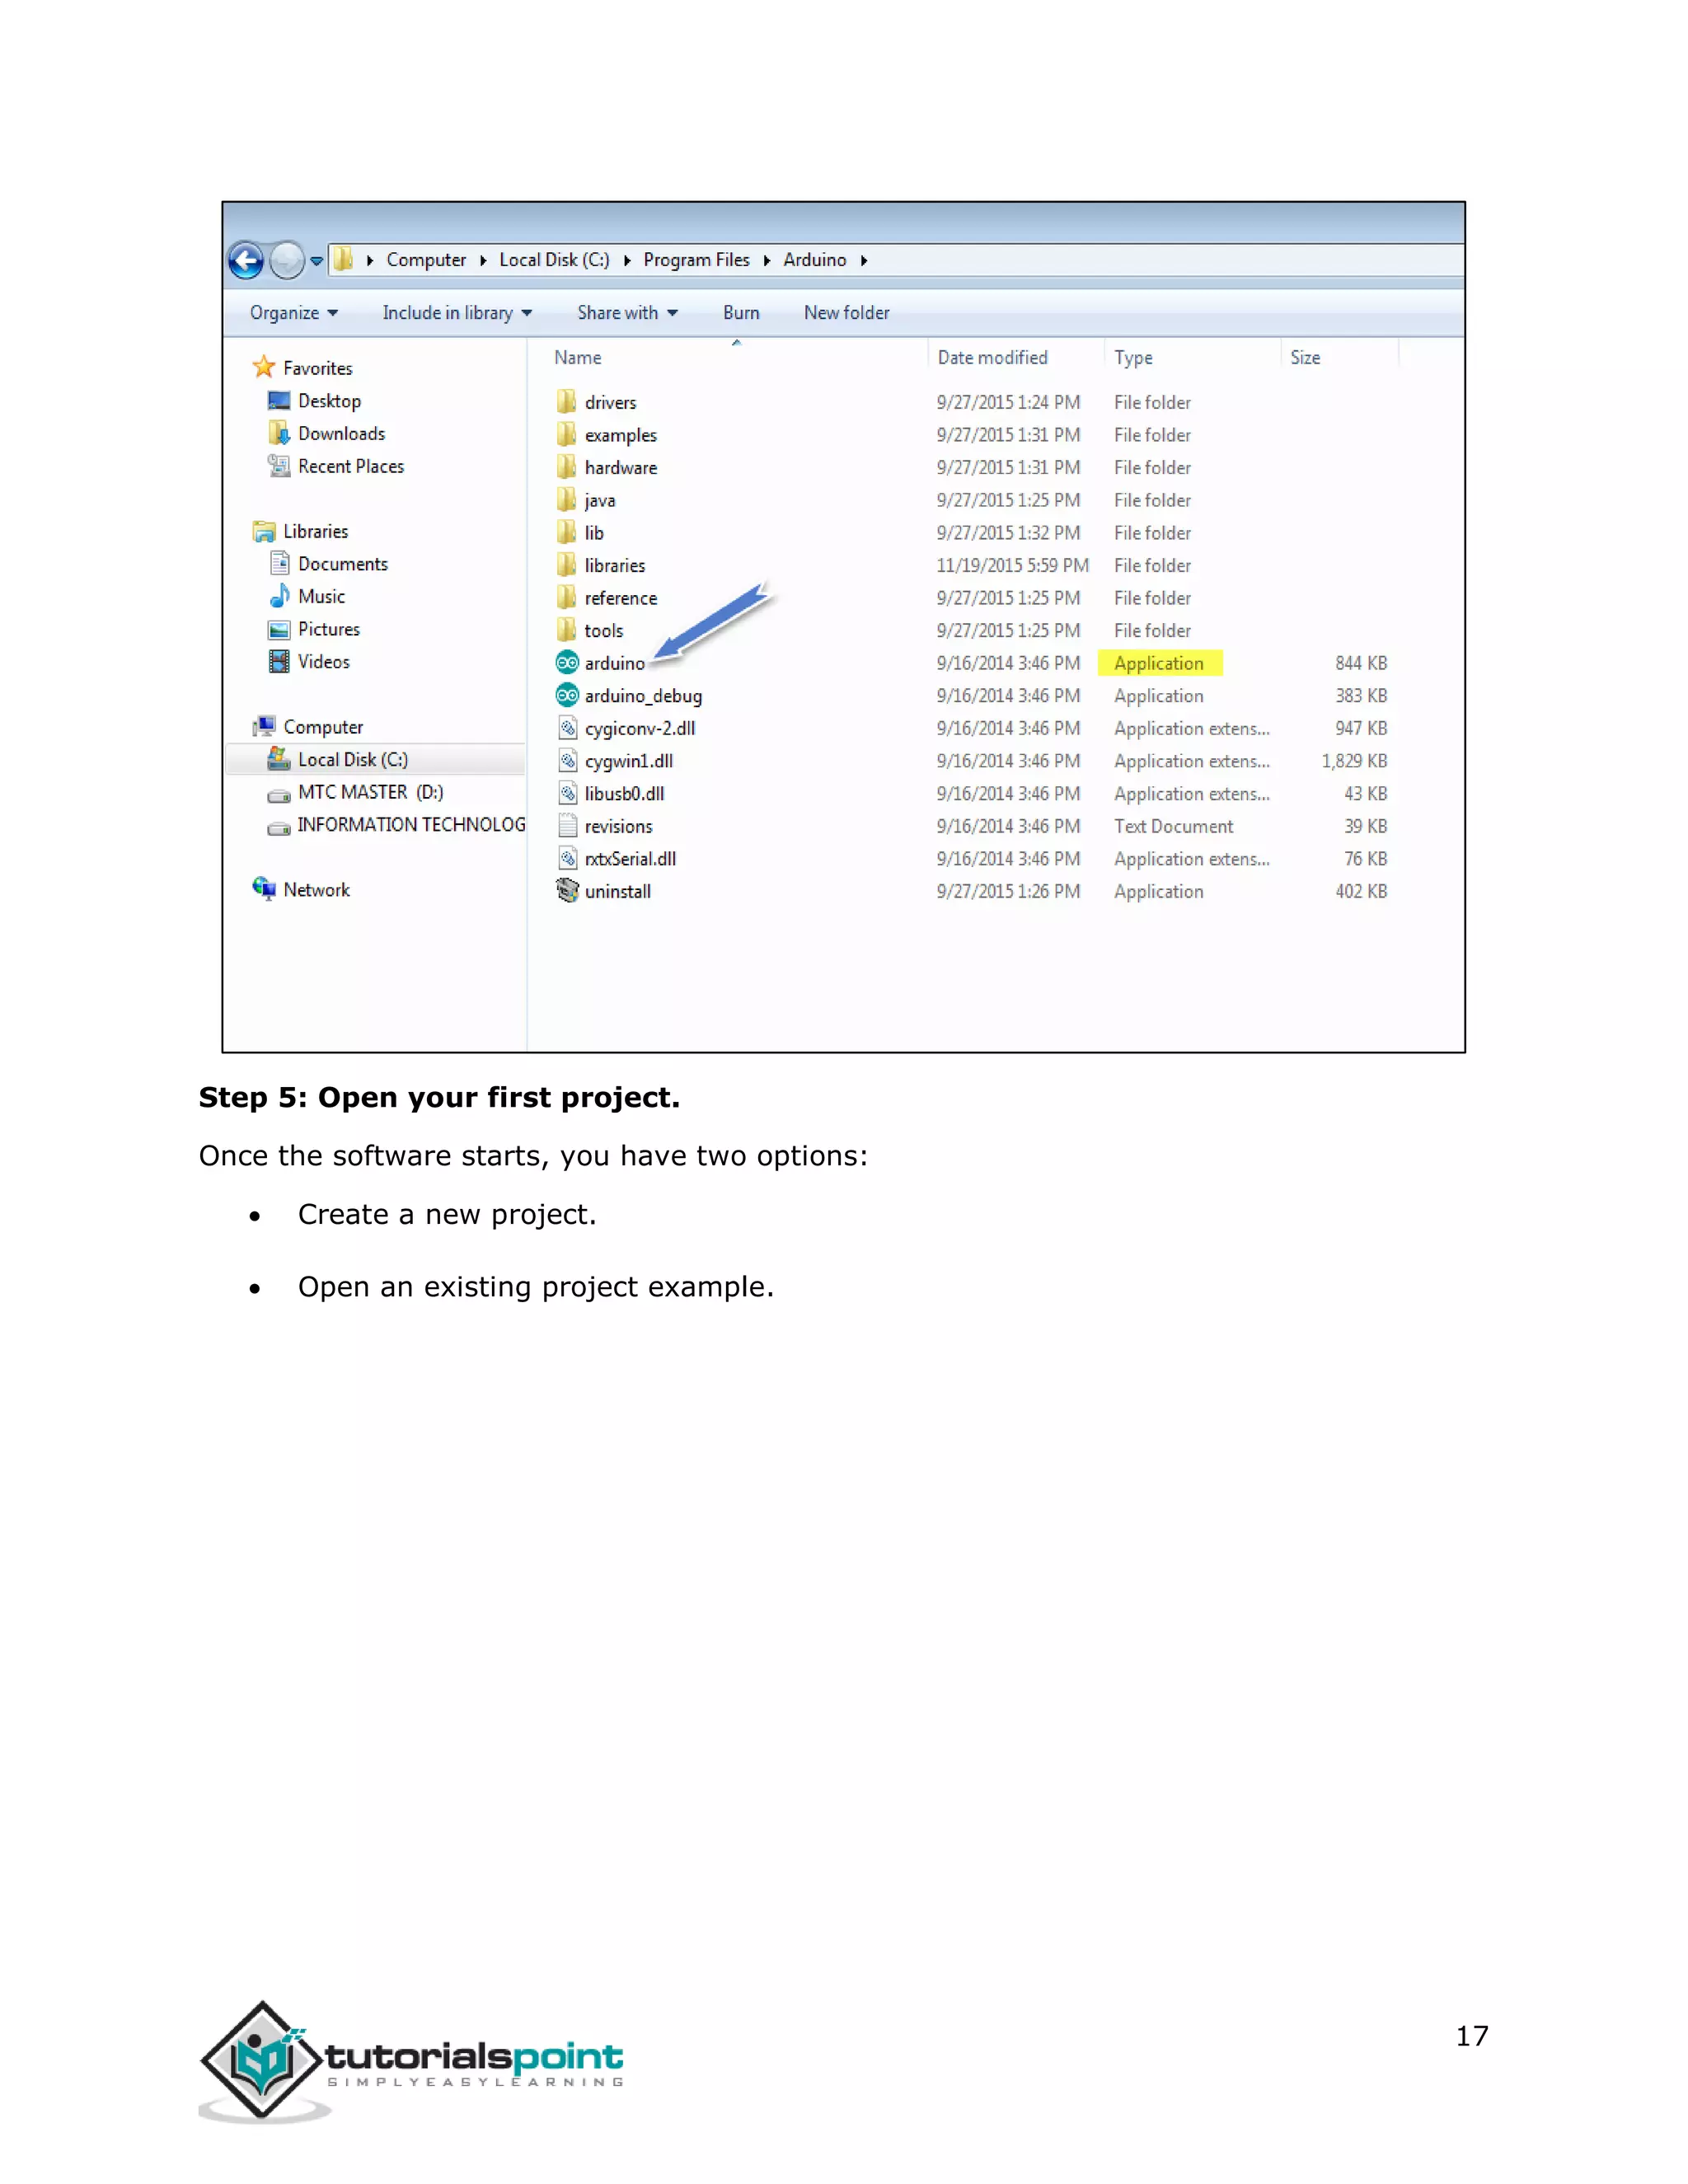The height and width of the screenshot is (2184, 1688).
Task: Click the Burn toolbar button
Action: pyautogui.click(x=741, y=313)
